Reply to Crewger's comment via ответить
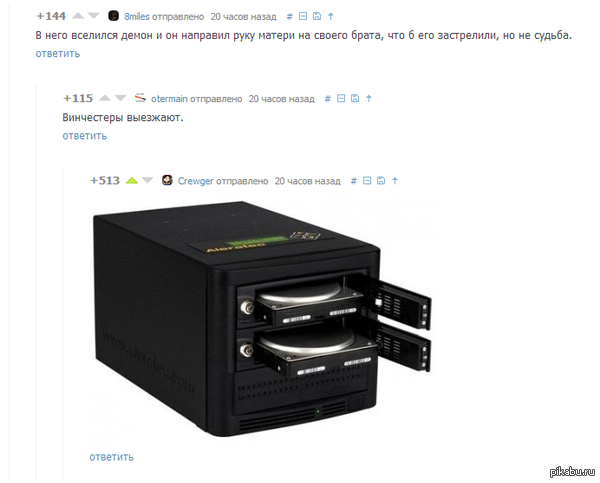This screenshot has height=483, width=600. tap(111, 457)
